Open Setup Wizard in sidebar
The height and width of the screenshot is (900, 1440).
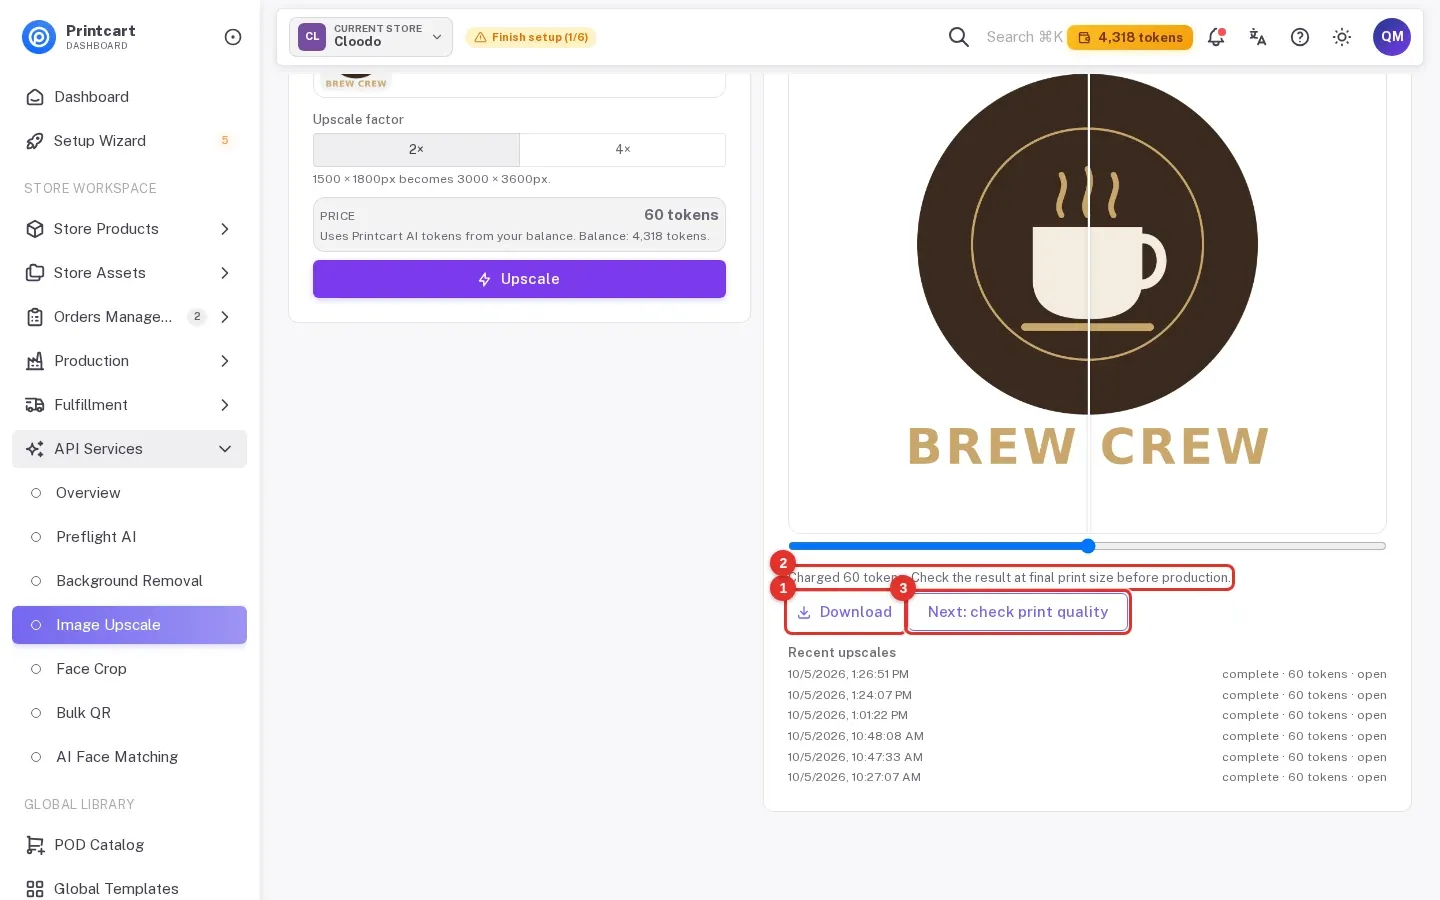pos(130,141)
